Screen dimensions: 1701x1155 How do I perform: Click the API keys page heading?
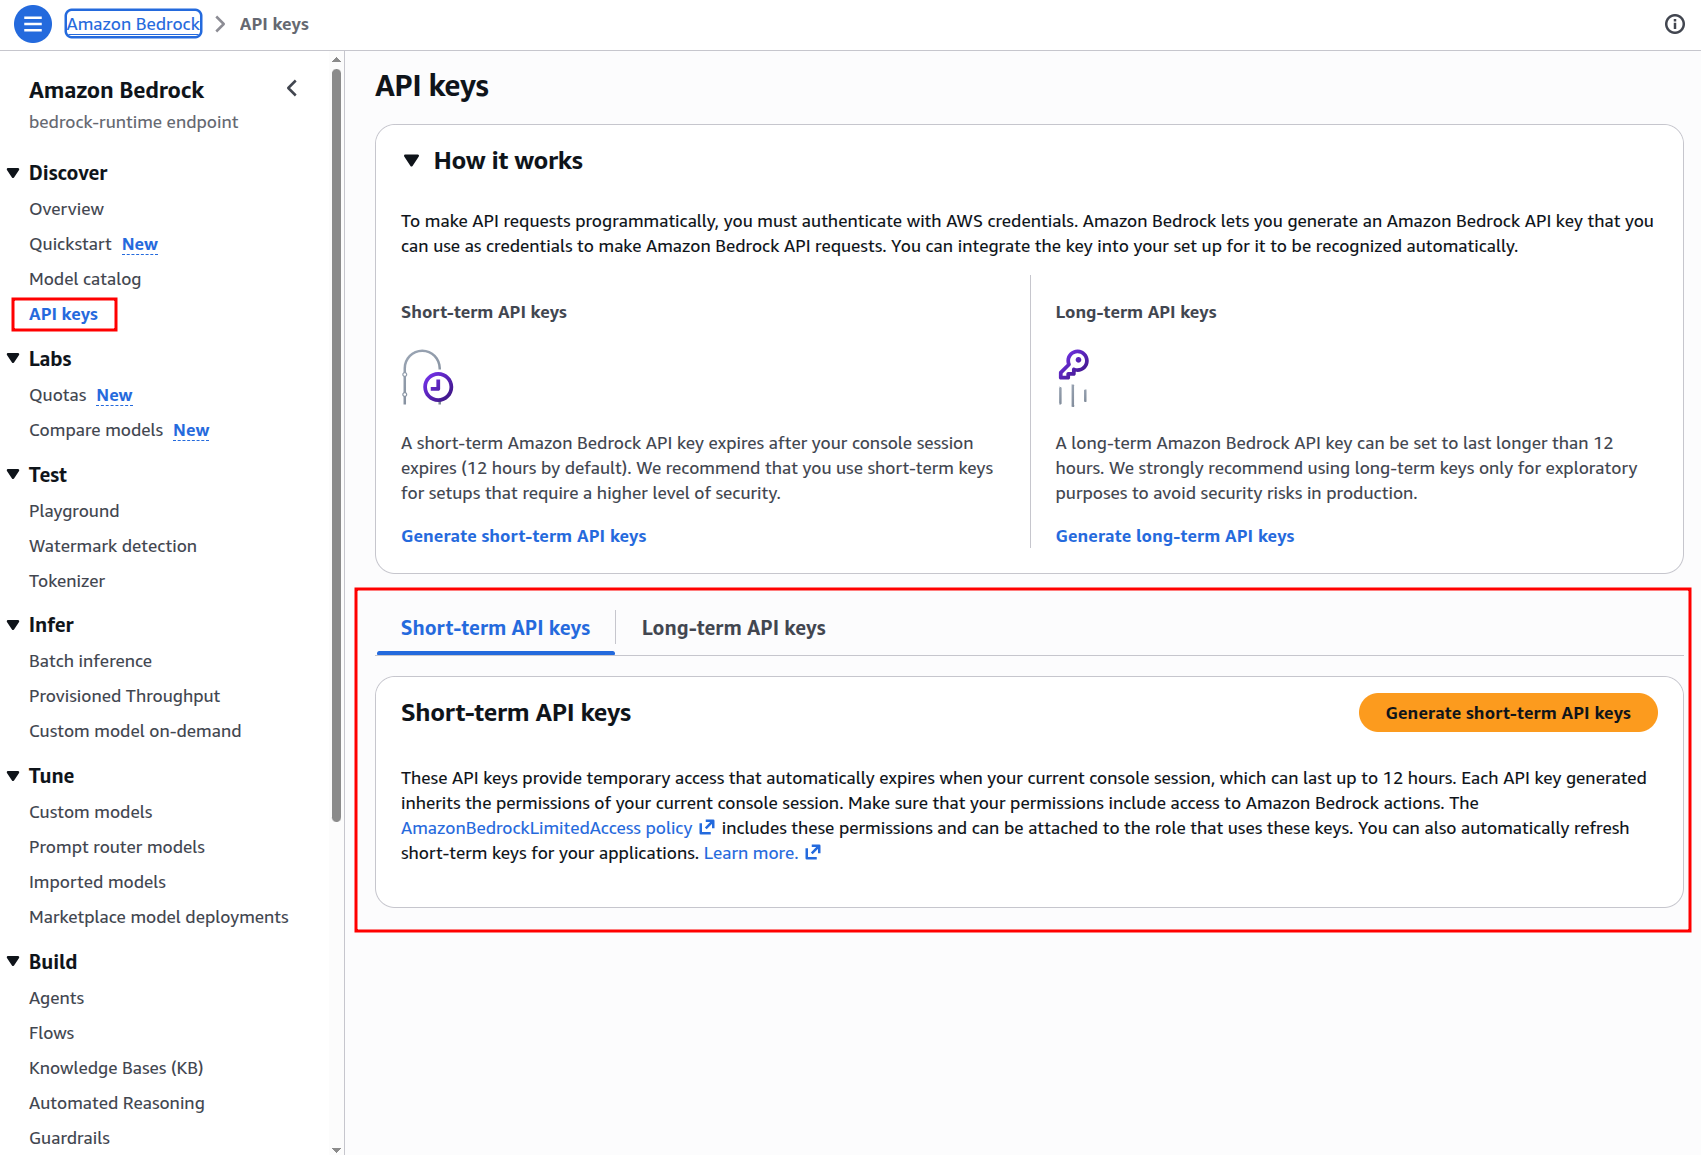point(432,86)
